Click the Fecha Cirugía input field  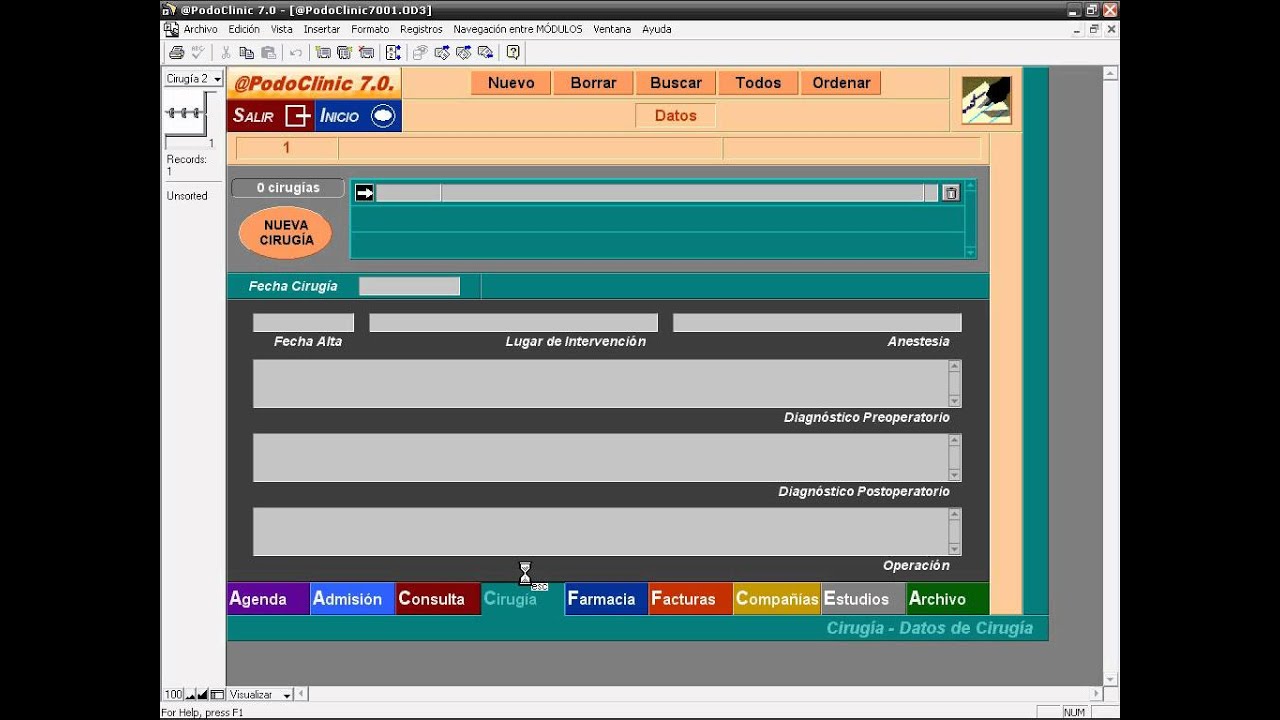(409, 286)
